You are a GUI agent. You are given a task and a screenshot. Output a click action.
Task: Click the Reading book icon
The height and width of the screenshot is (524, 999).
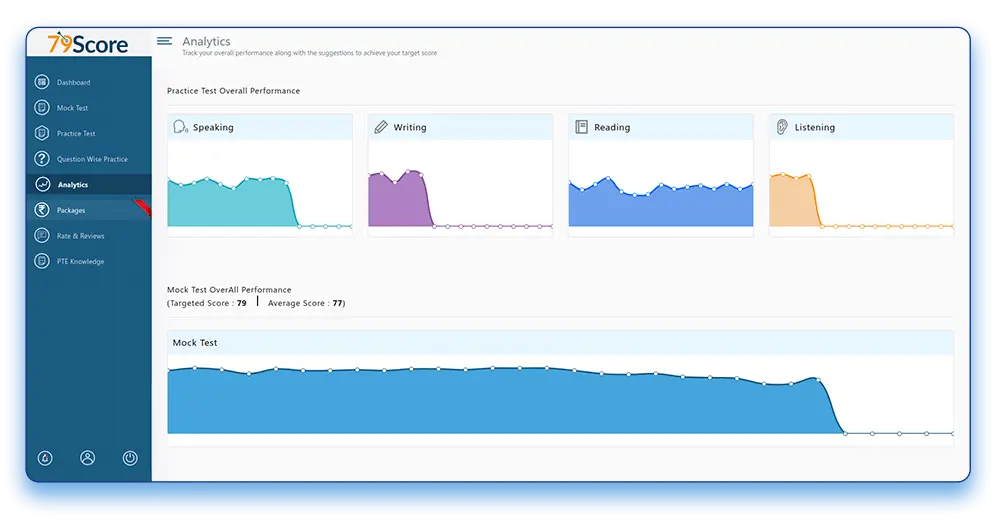581,127
